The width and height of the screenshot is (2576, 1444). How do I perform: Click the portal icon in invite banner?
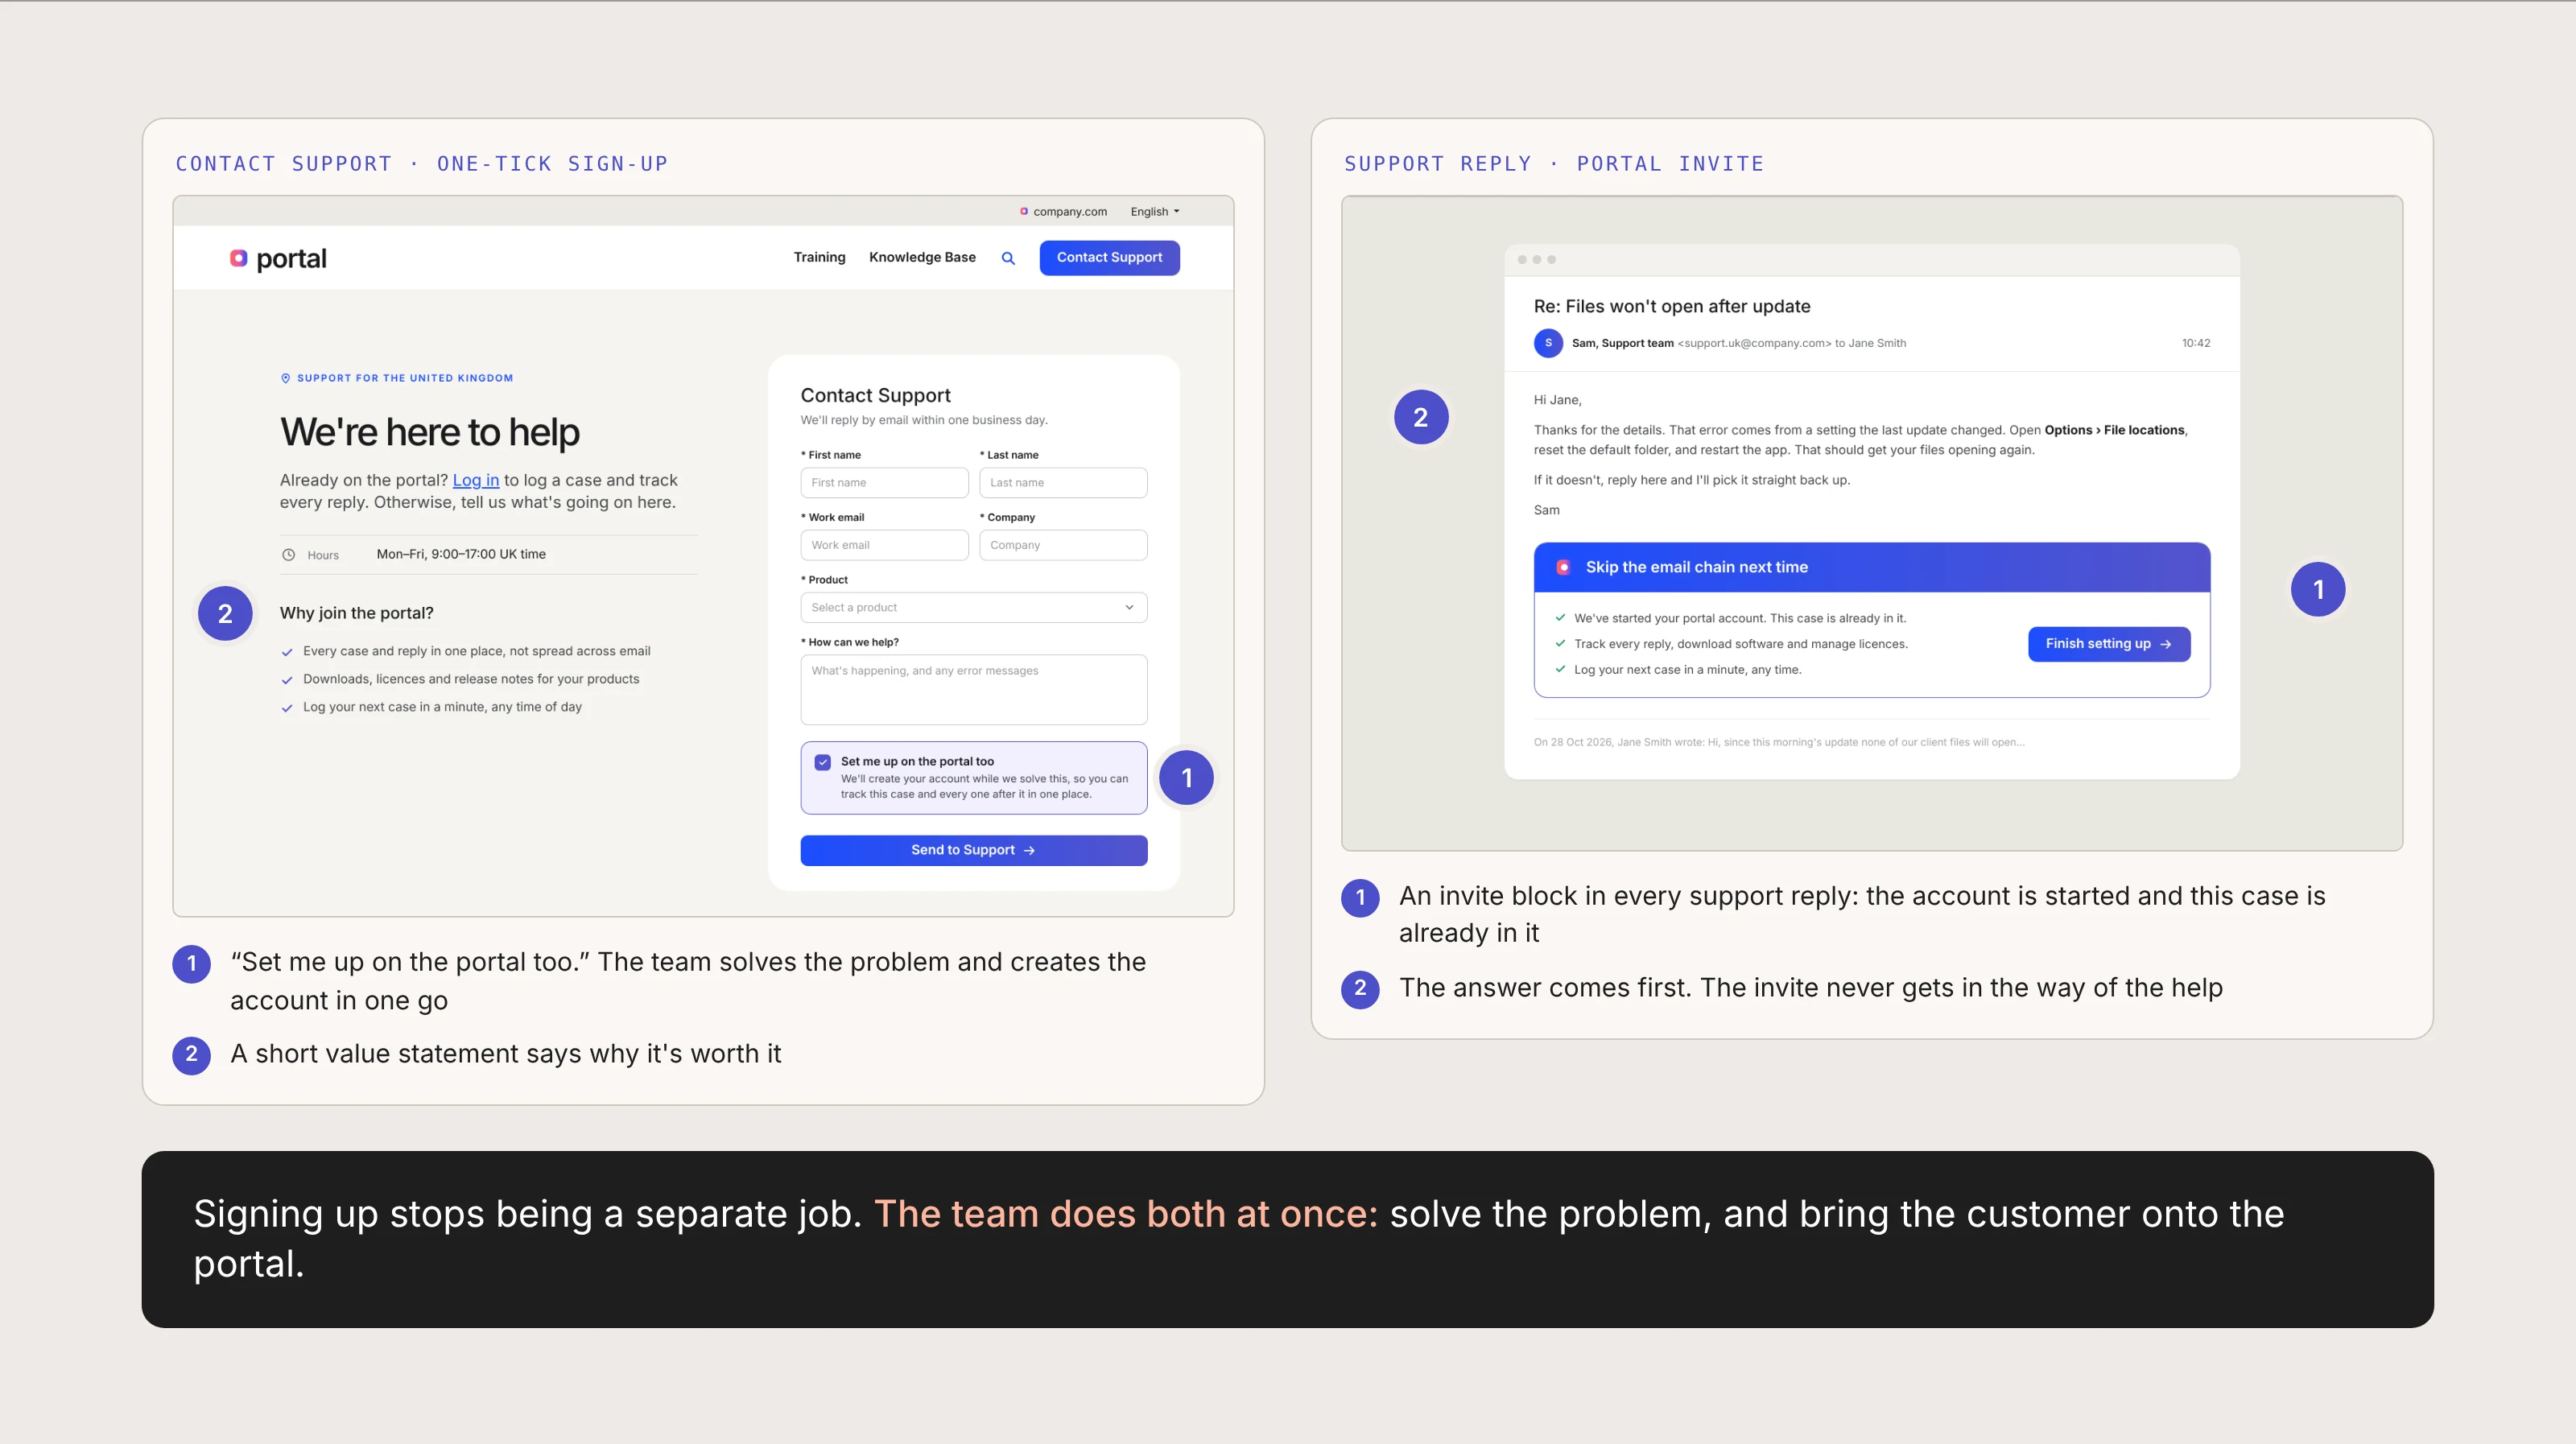(x=1563, y=567)
